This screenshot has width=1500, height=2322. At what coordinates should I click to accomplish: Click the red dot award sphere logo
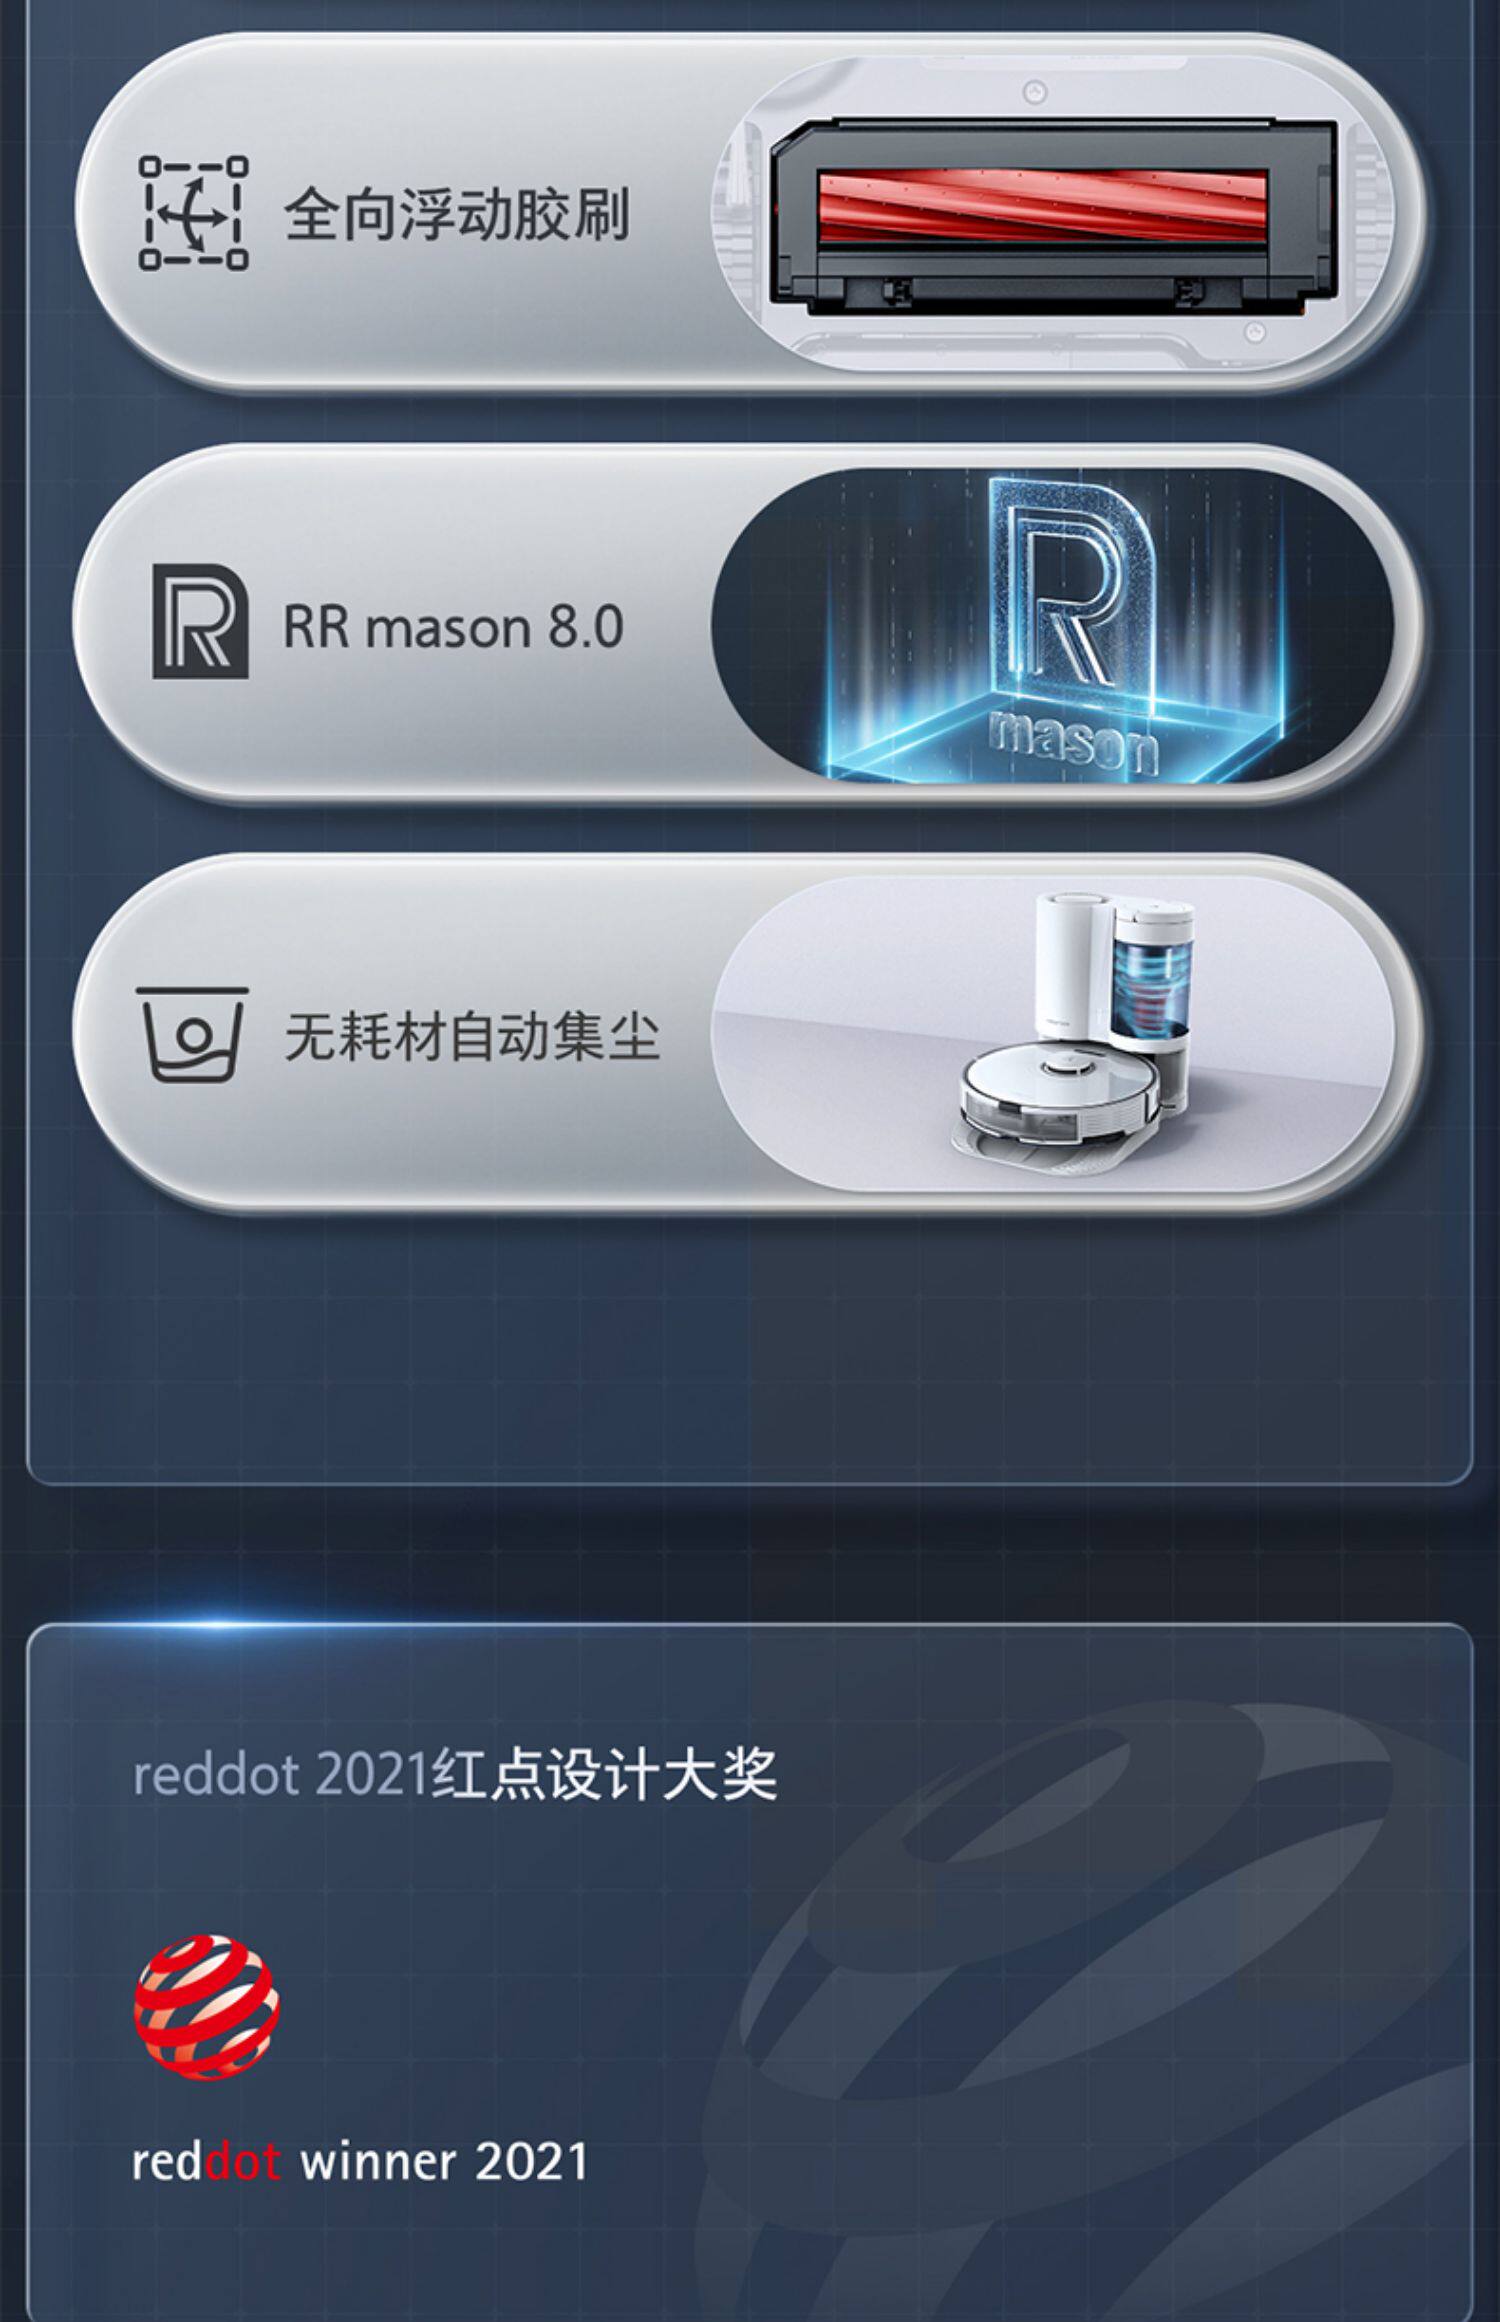point(207,2005)
